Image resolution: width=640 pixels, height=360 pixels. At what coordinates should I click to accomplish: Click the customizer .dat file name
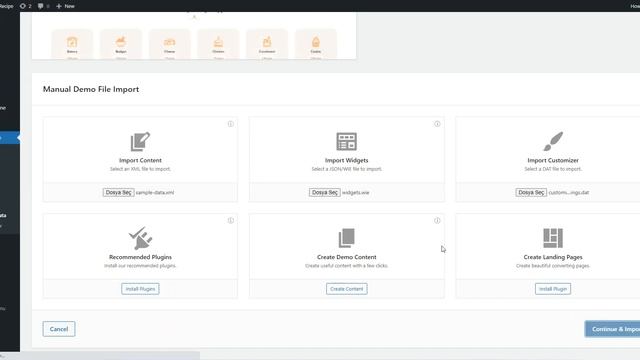pos(569,192)
